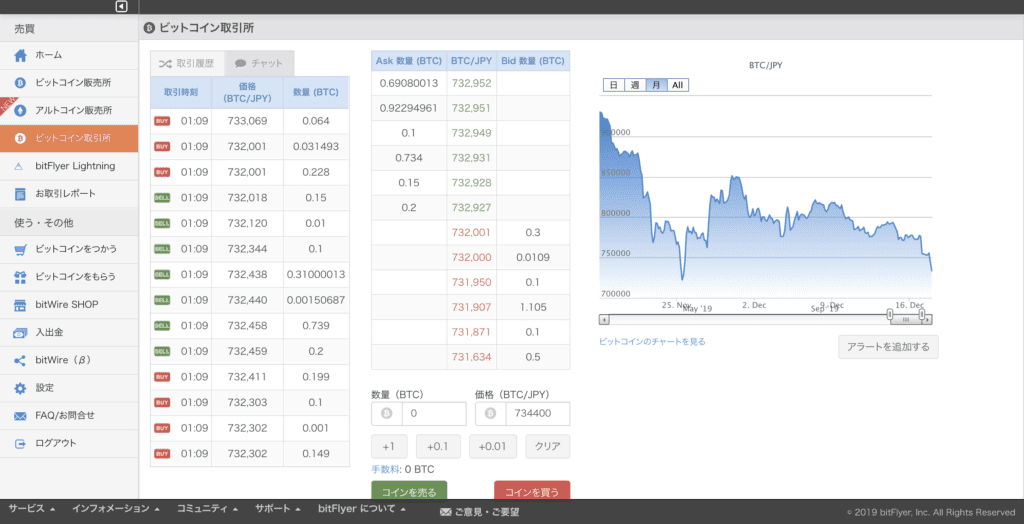Open the 取引履歴 tab
Viewport: 1024px width, 524px height.
[x=187, y=63]
